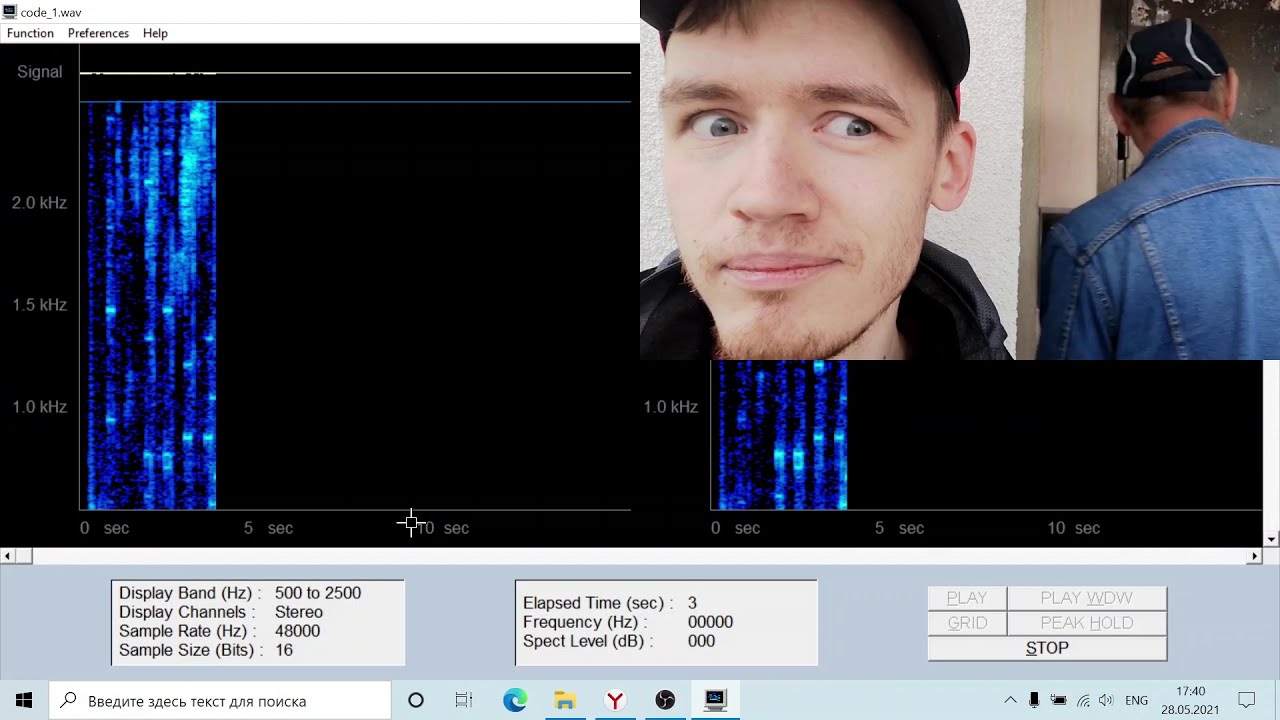Viewport: 1280px width, 720px height.
Task: Open the Windows Start menu
Action: point(24,701)
